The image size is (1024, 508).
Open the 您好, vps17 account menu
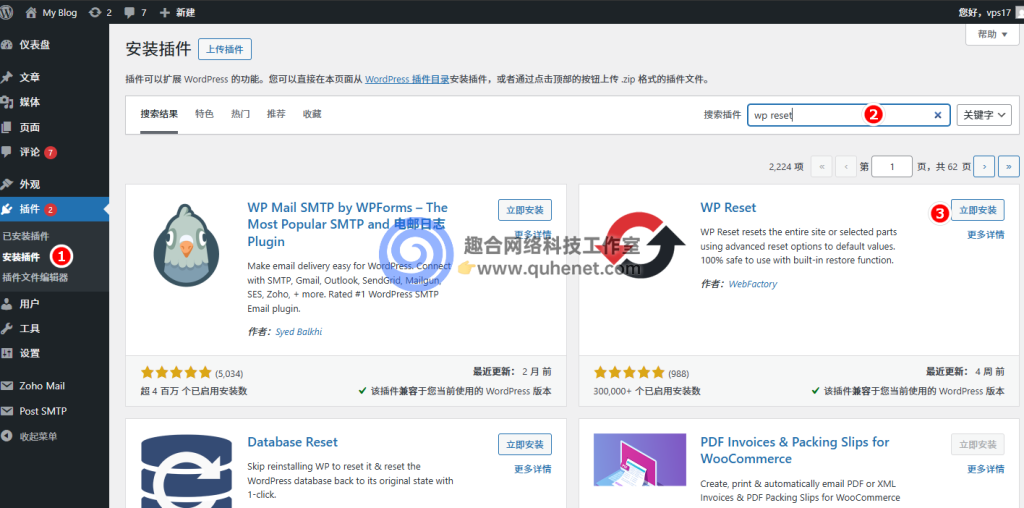pyautogui.click(x=990, y=12)
